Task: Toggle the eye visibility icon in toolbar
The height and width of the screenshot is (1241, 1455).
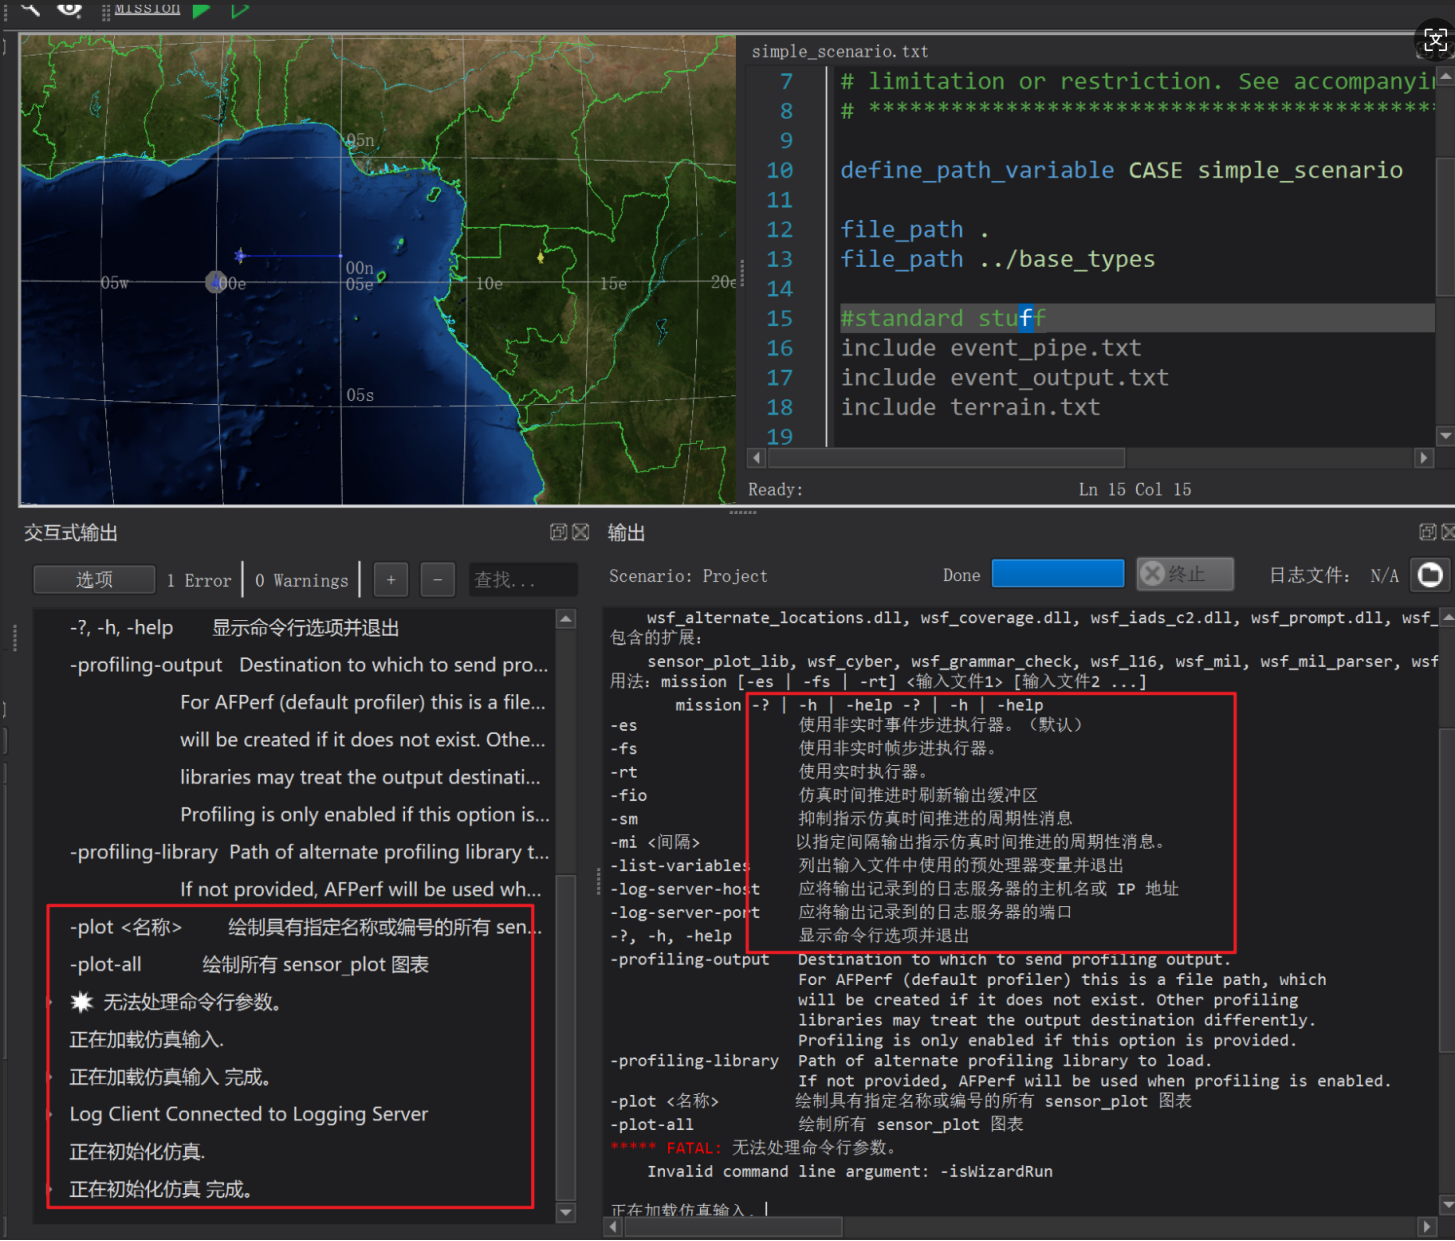Action: (x=69, y=9)
